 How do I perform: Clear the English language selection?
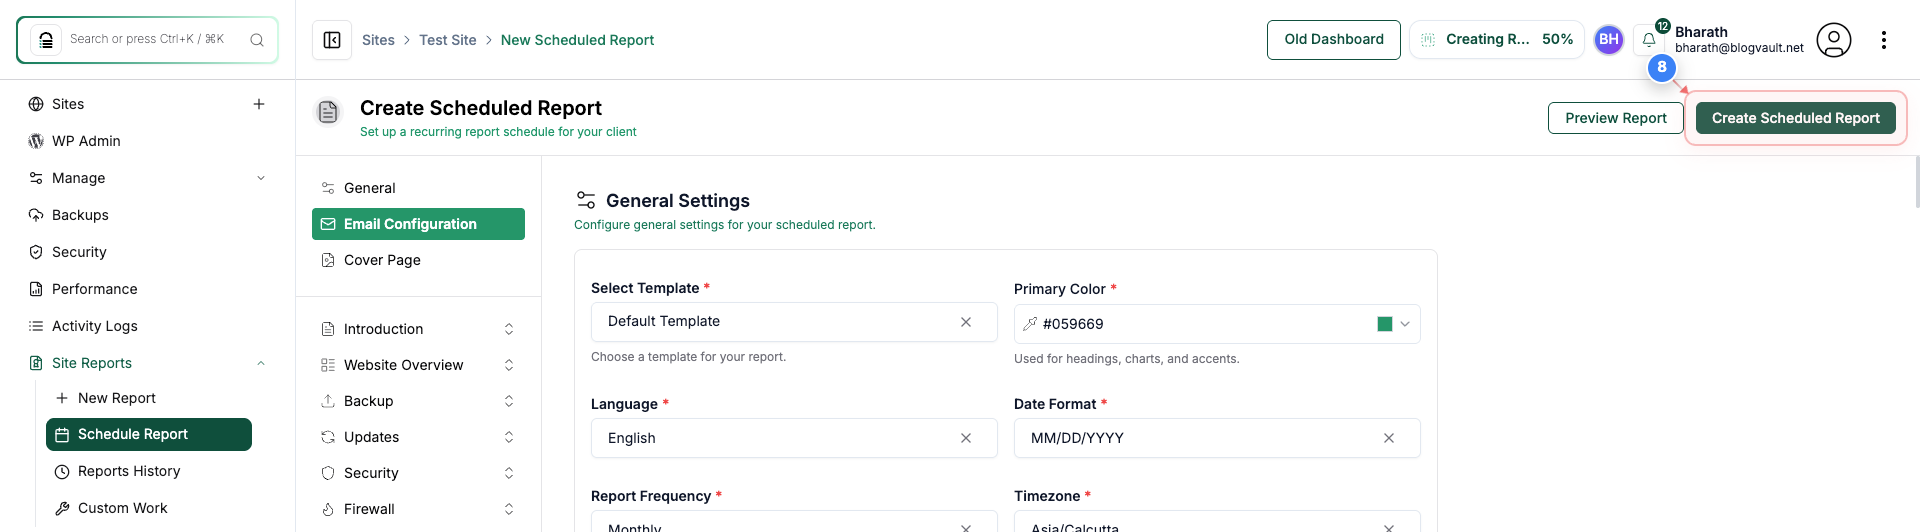(966, 438)
